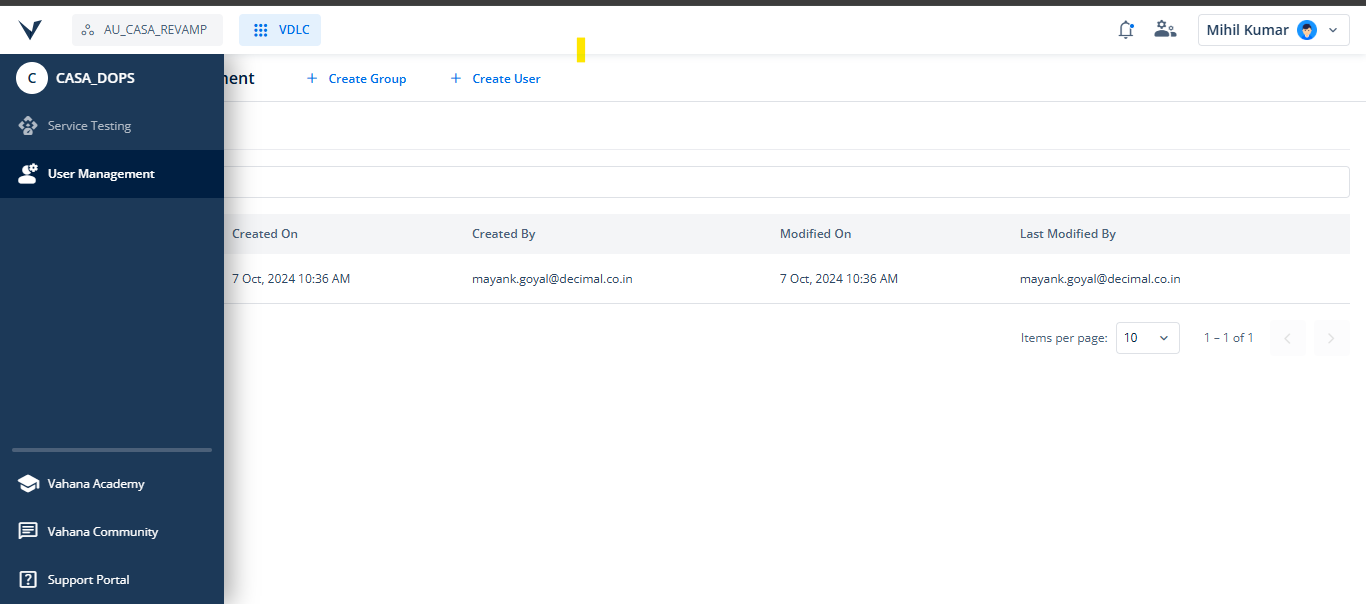Select Last Modified By mayank.goyal@decimal.co.in cell
Image resolution: width=1366 pixels, height=604 pixels.
[1100, 279]
